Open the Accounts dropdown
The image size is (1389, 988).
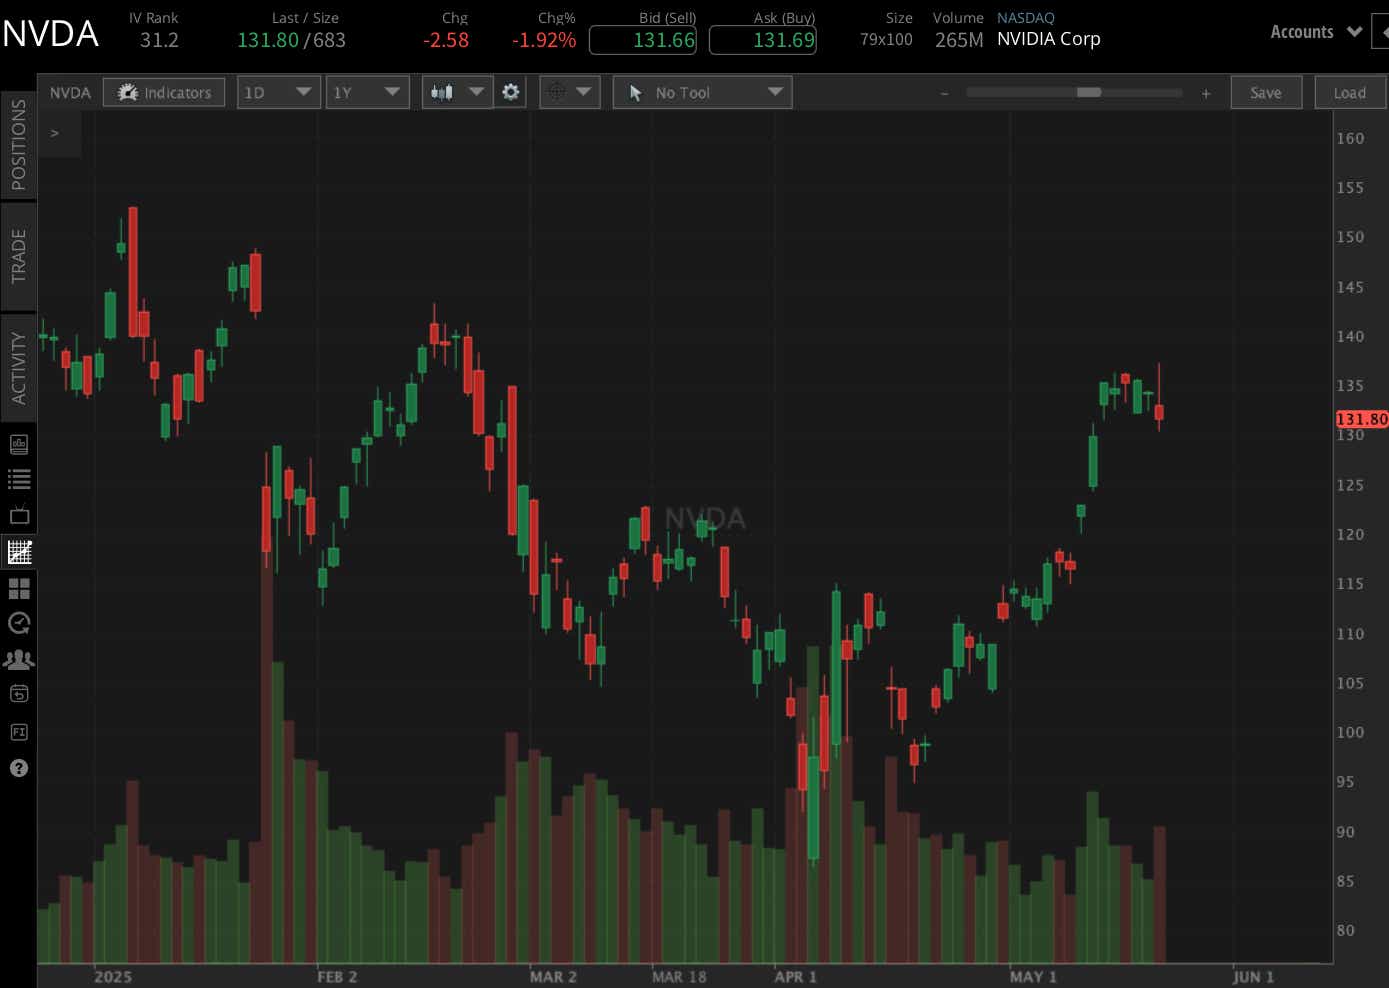[x=1315, y=31]
